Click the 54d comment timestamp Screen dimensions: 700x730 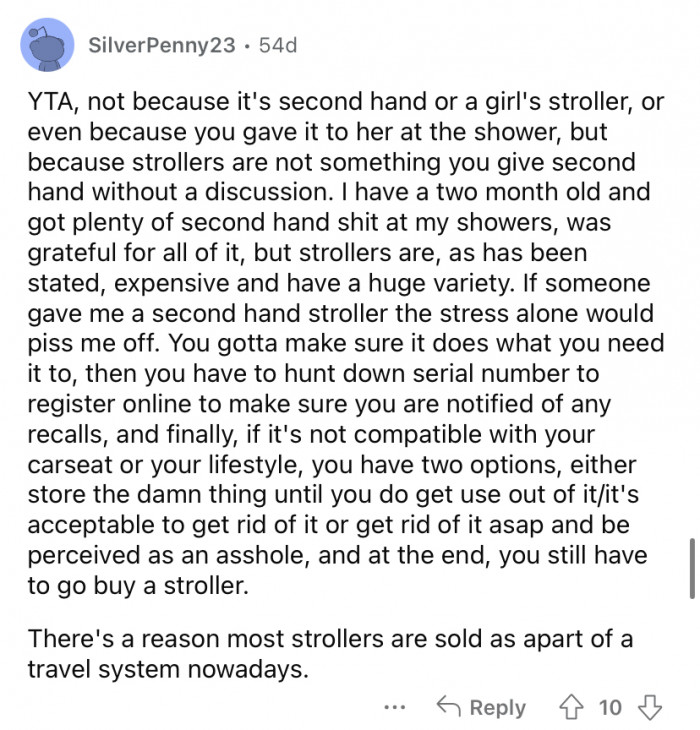tap(277, 45)
